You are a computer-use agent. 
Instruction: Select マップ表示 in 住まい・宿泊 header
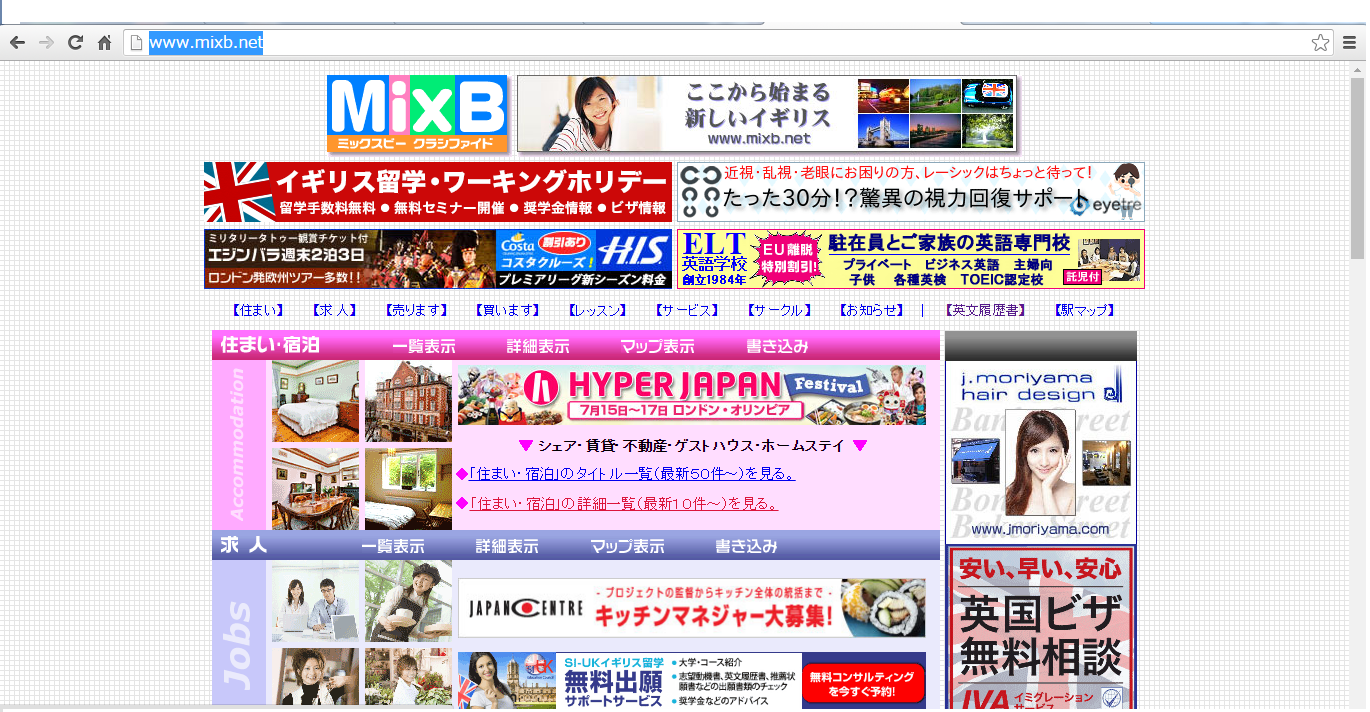657,346
